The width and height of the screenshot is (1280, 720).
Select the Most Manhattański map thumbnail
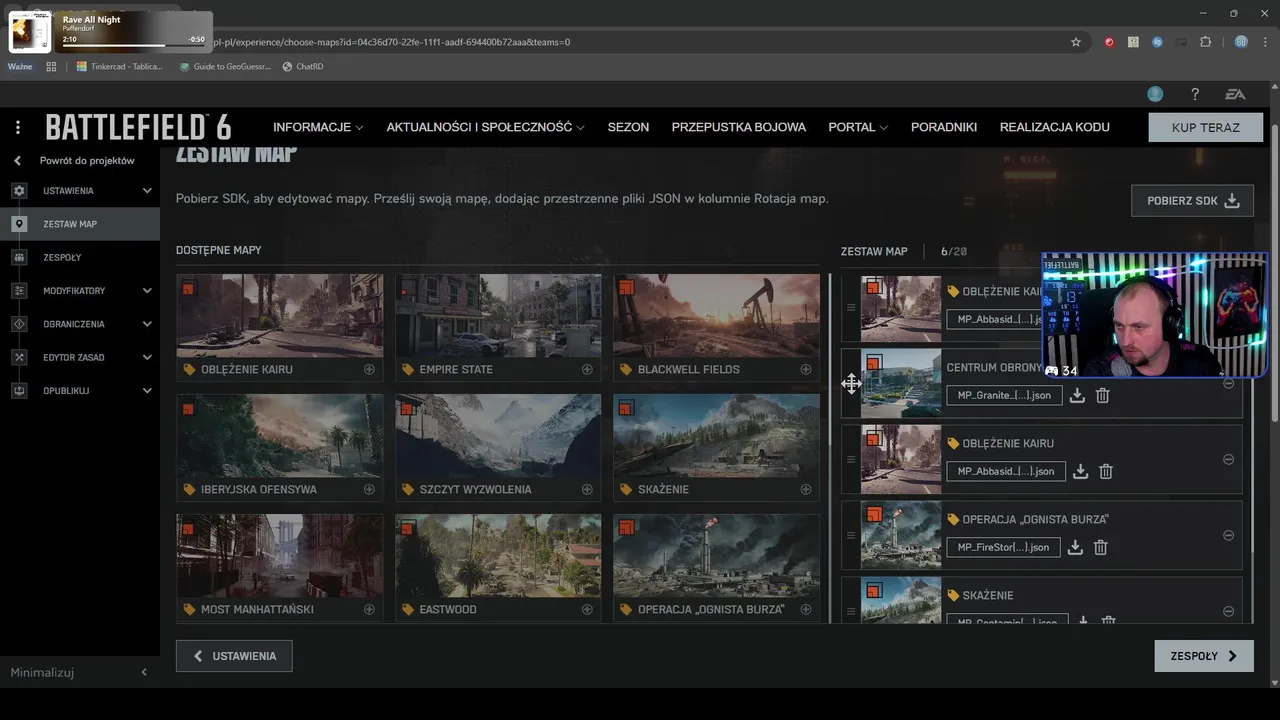coord(280,555)
